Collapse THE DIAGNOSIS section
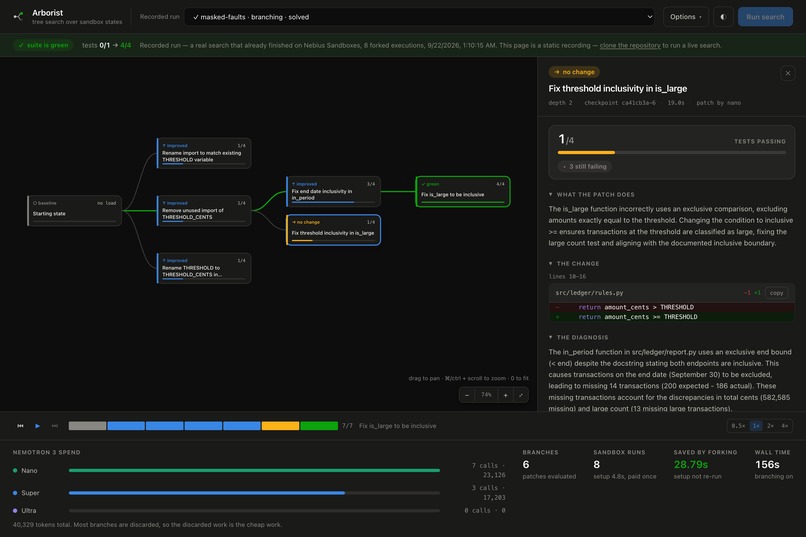806x537 pixels. coord(578,337)
